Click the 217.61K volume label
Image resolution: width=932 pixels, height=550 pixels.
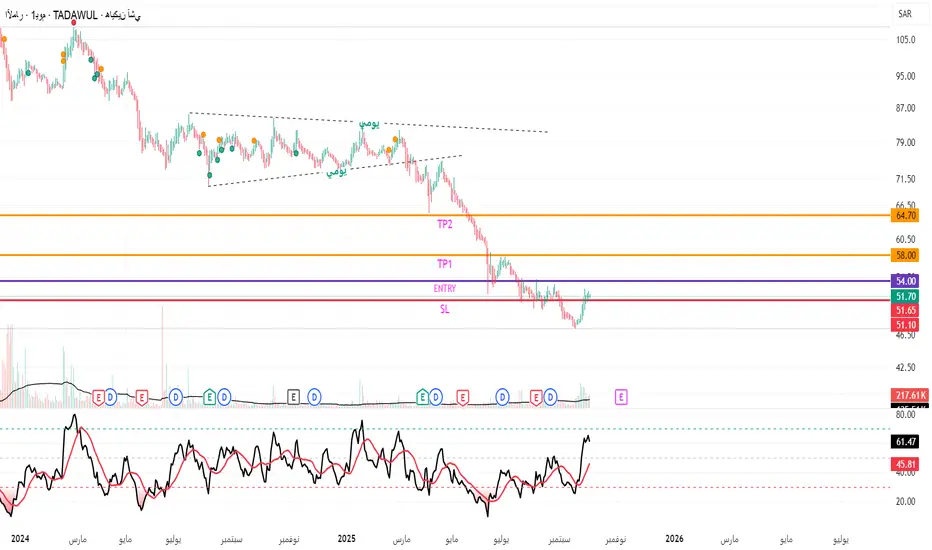pyautogui.click(x=910, y=395)
